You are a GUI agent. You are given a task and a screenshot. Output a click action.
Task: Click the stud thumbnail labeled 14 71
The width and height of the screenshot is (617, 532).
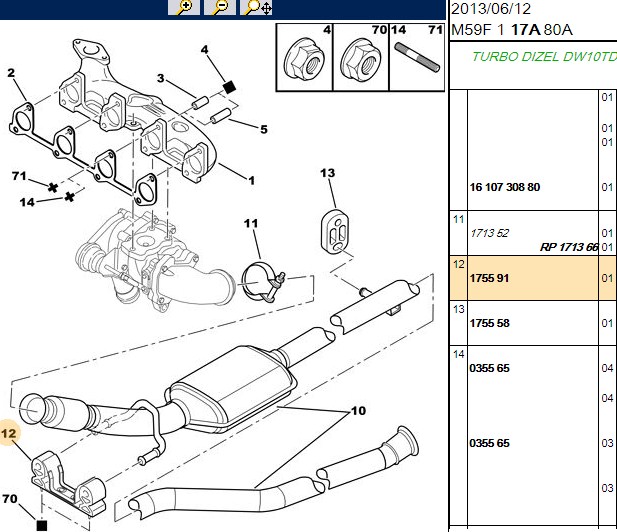[417, 57]
